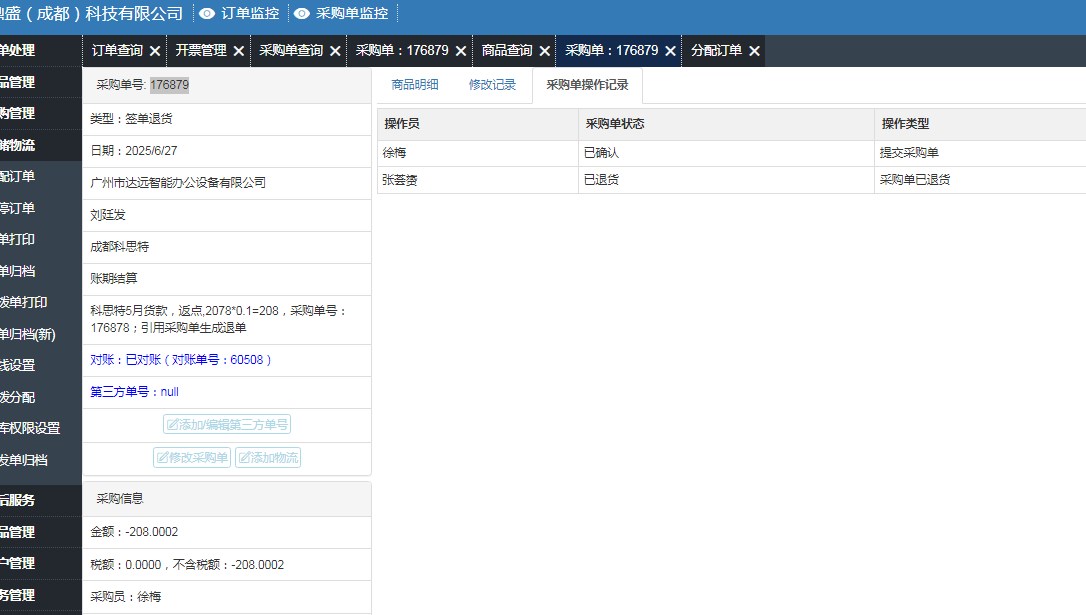Close the 分配订单 tab
This screenshot has height=615, width=1086.
point(755,51)
